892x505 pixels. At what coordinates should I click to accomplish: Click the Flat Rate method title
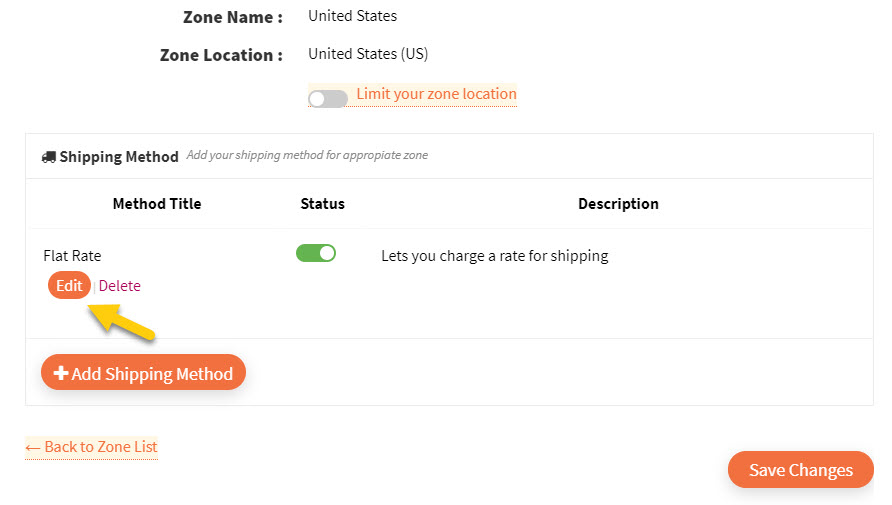pos(72,256)
